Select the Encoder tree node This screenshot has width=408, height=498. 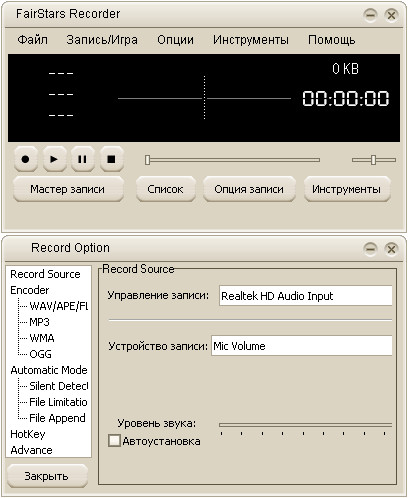30,290
